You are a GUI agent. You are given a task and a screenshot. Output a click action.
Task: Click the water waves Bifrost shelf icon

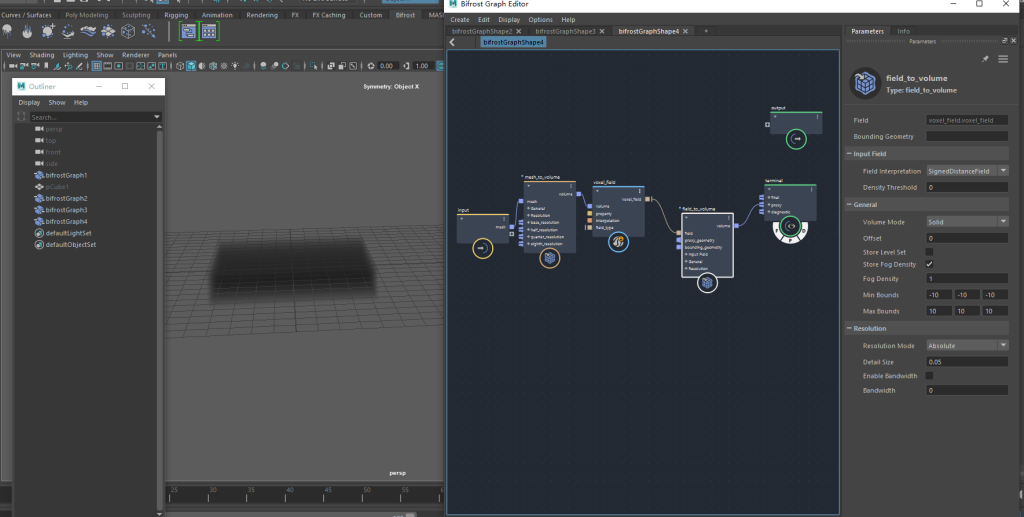88,31
